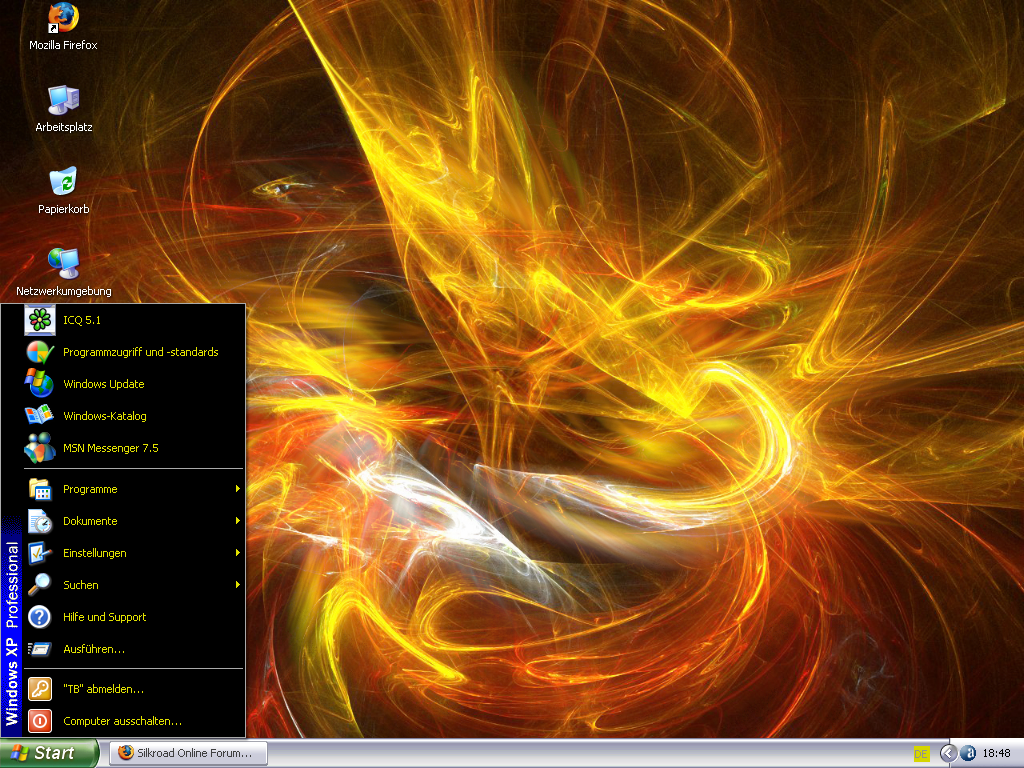Click the Papierkorb recycle bin icon
1024x768 pixels.
pyautogui.click(x=63, y=182)
